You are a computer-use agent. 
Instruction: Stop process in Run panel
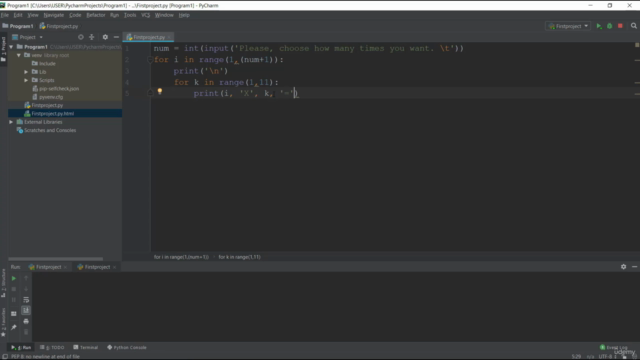tap(13, 289)
